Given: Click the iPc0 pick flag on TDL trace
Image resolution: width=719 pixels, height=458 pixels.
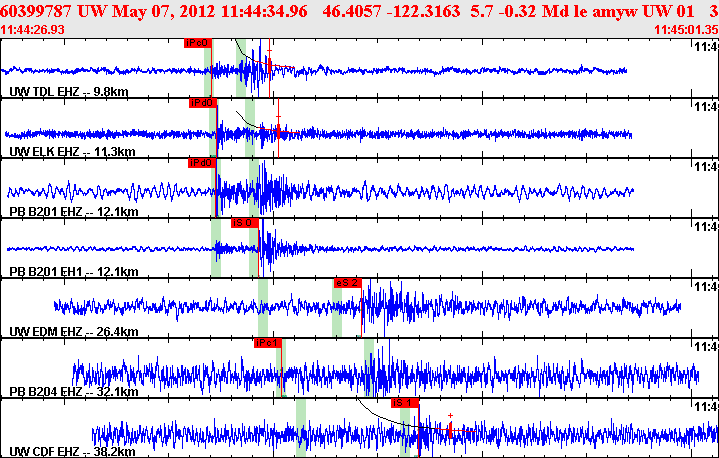Looking at the screenshot, I should pyautogui.click(x=198, y=43).
